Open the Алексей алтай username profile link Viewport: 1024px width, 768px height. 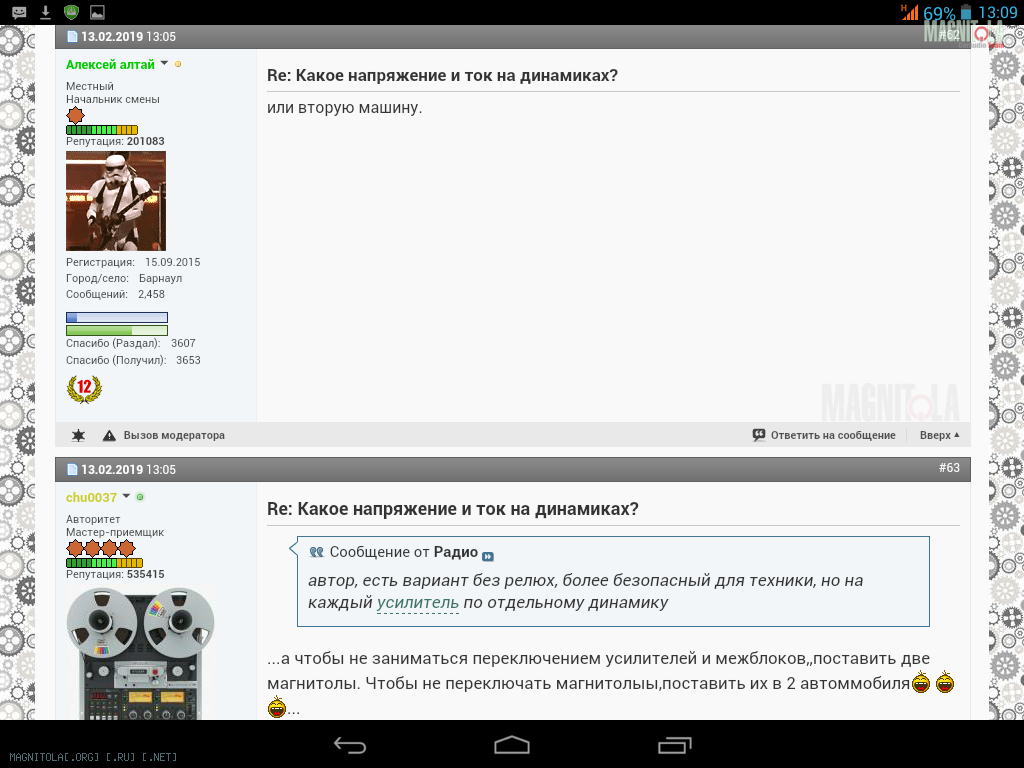tap(110, 64)
